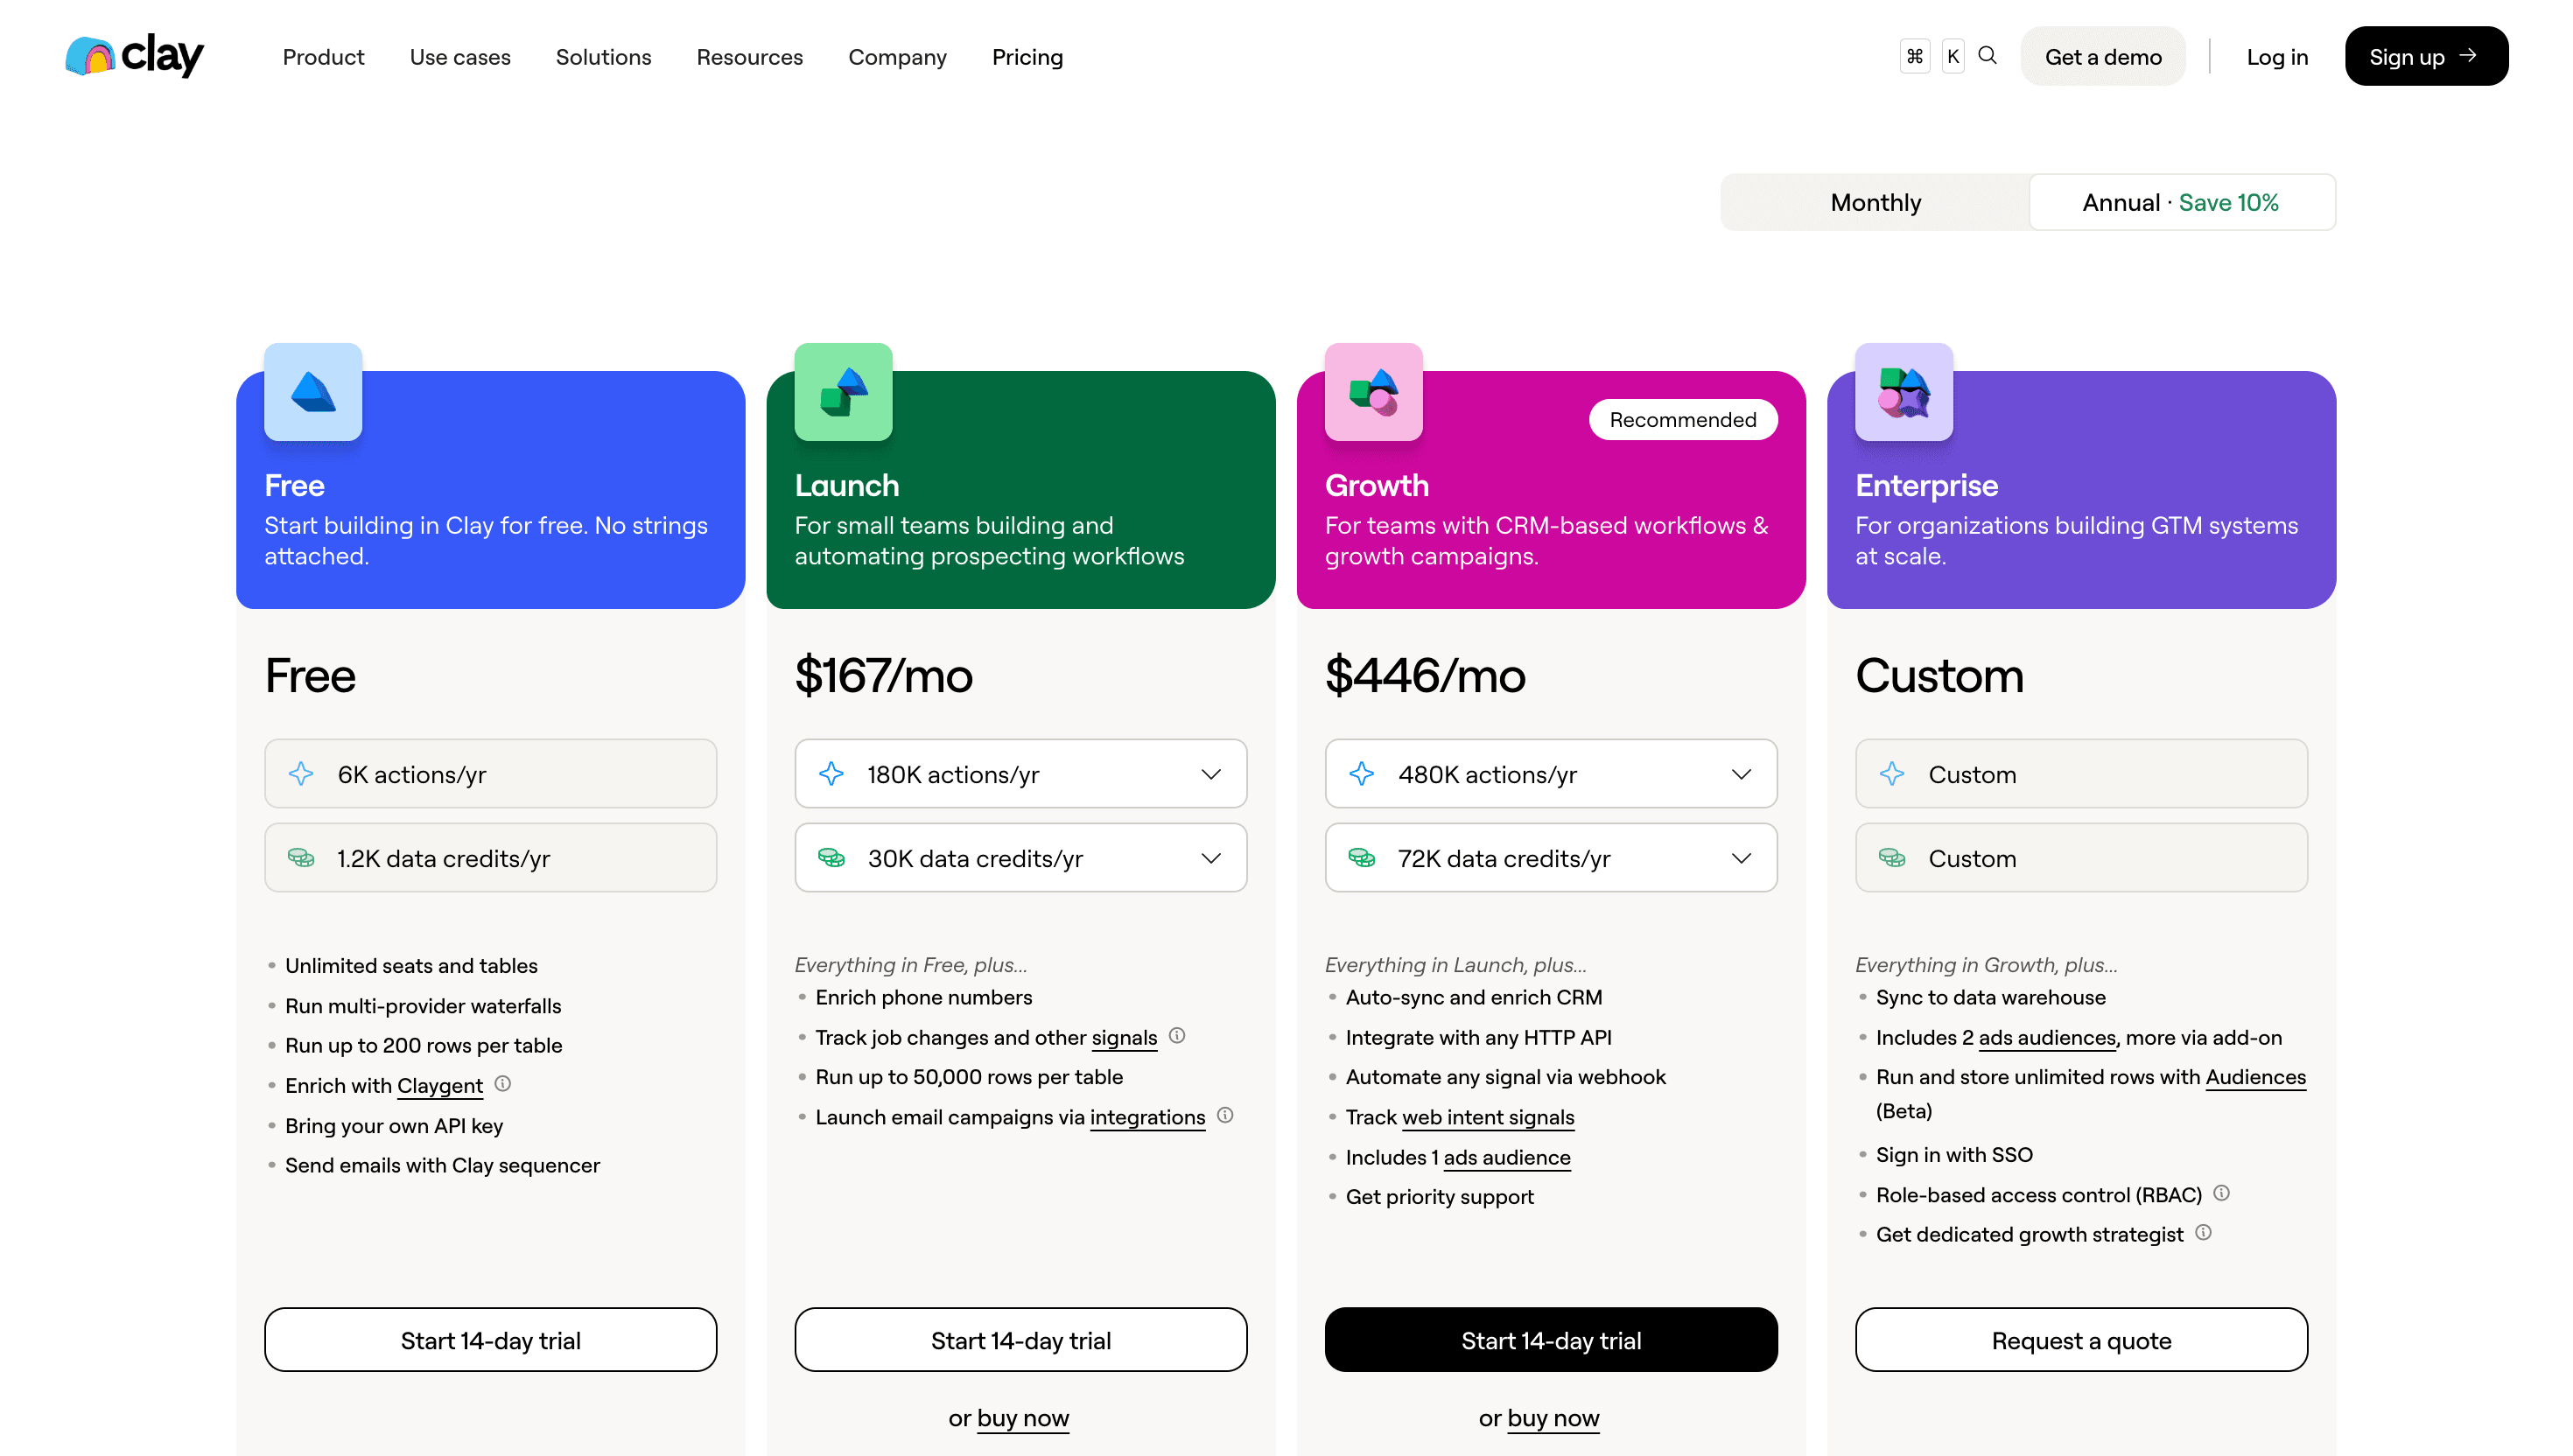Open the Solutions navigation menu
The width and height of the screenshot is (2573, 1456).
point(603,57)
